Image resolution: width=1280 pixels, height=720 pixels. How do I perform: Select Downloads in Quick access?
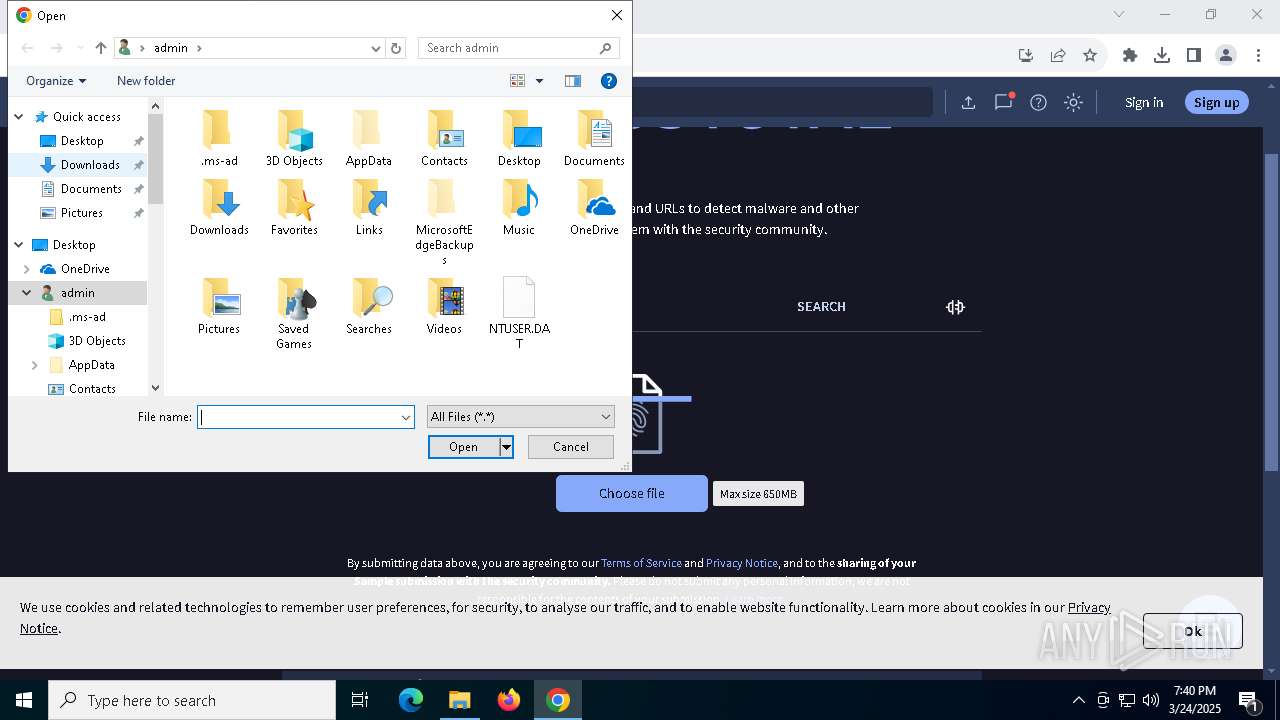(90, 165)
